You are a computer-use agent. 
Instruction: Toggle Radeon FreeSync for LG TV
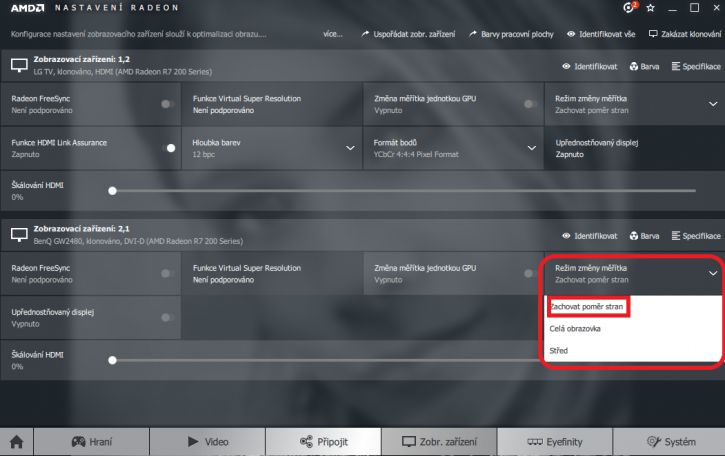coord(167,104)
